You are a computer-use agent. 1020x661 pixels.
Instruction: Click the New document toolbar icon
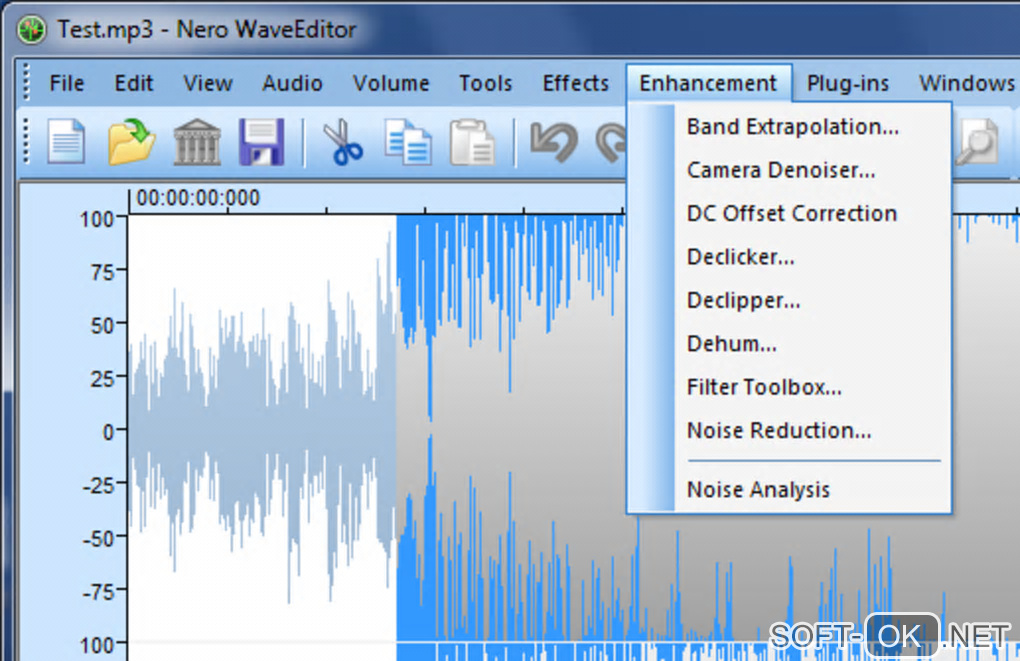[x=66, y=141]
